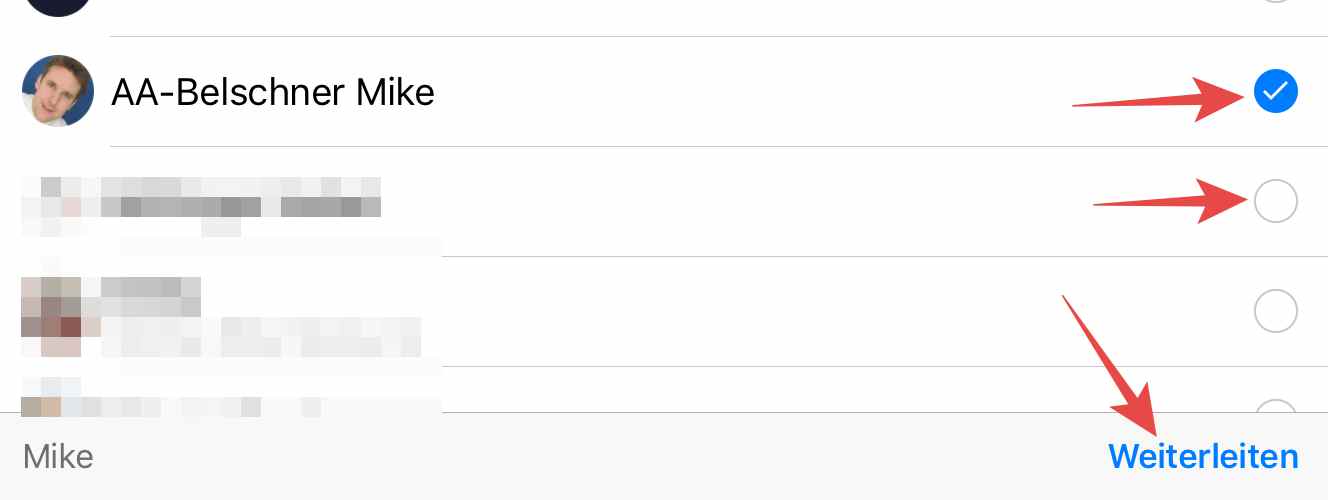Click the red arrow pointing at the empty circle
Screen dimensions: 1328x500
click(x=1168, y=203)
